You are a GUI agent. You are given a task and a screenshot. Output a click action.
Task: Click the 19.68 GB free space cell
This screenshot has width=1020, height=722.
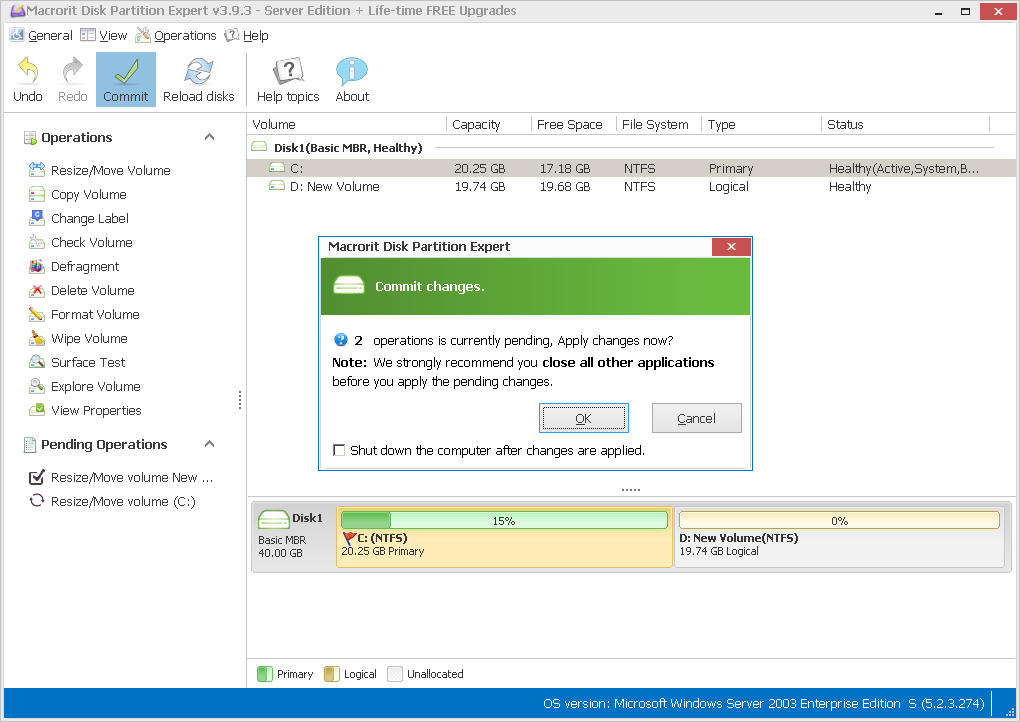[x=565, y=187]
